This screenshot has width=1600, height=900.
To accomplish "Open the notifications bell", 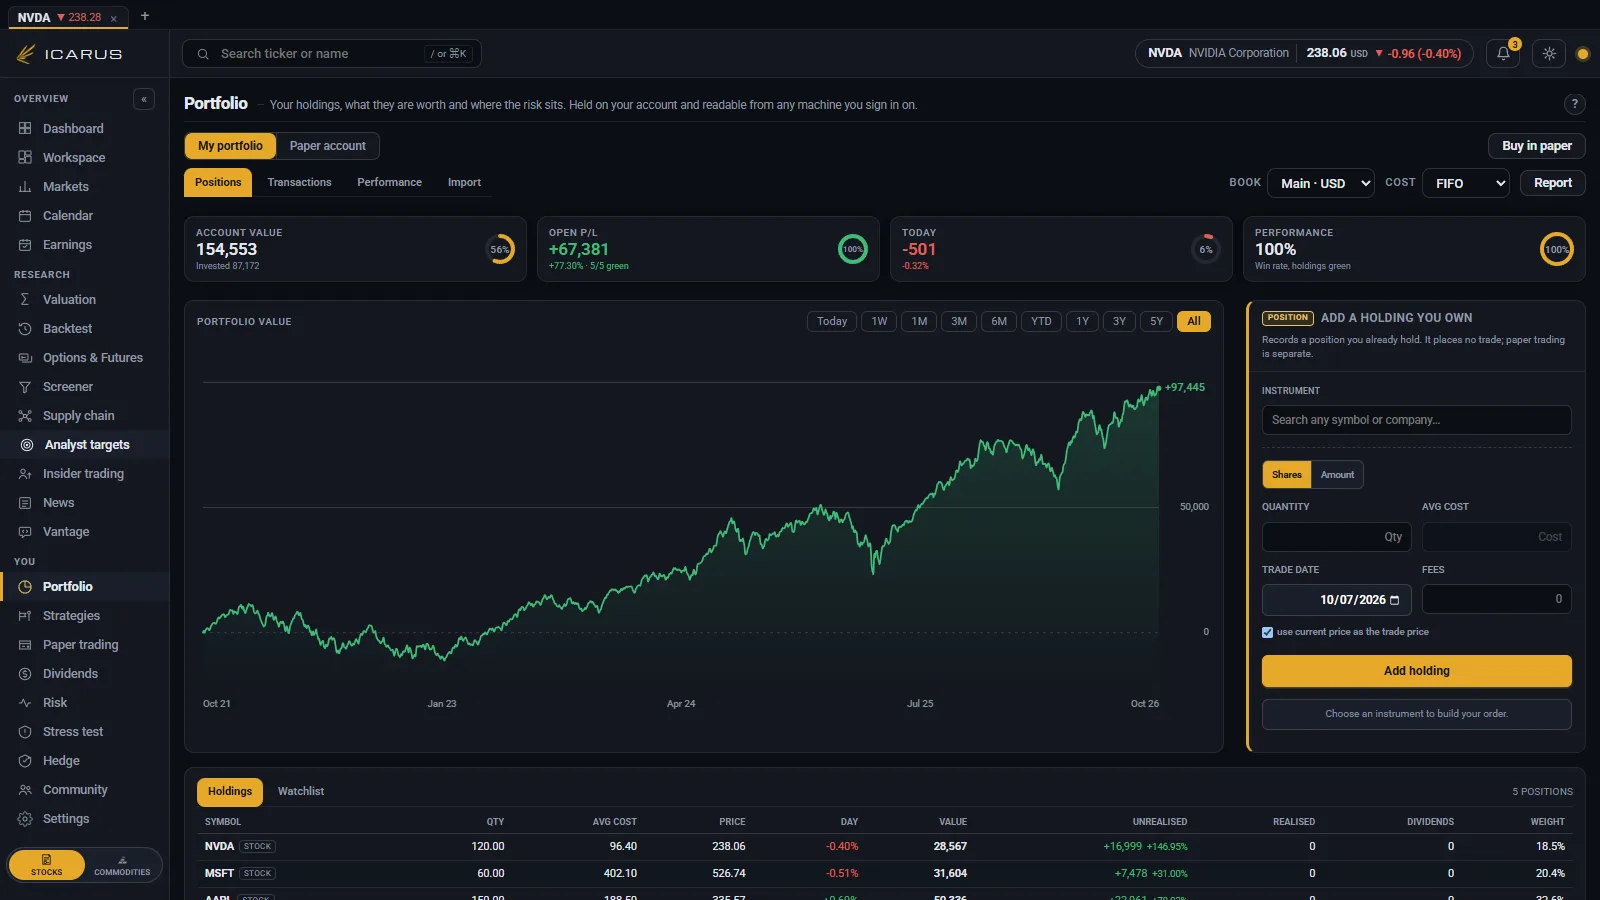I will (1503, 54).
